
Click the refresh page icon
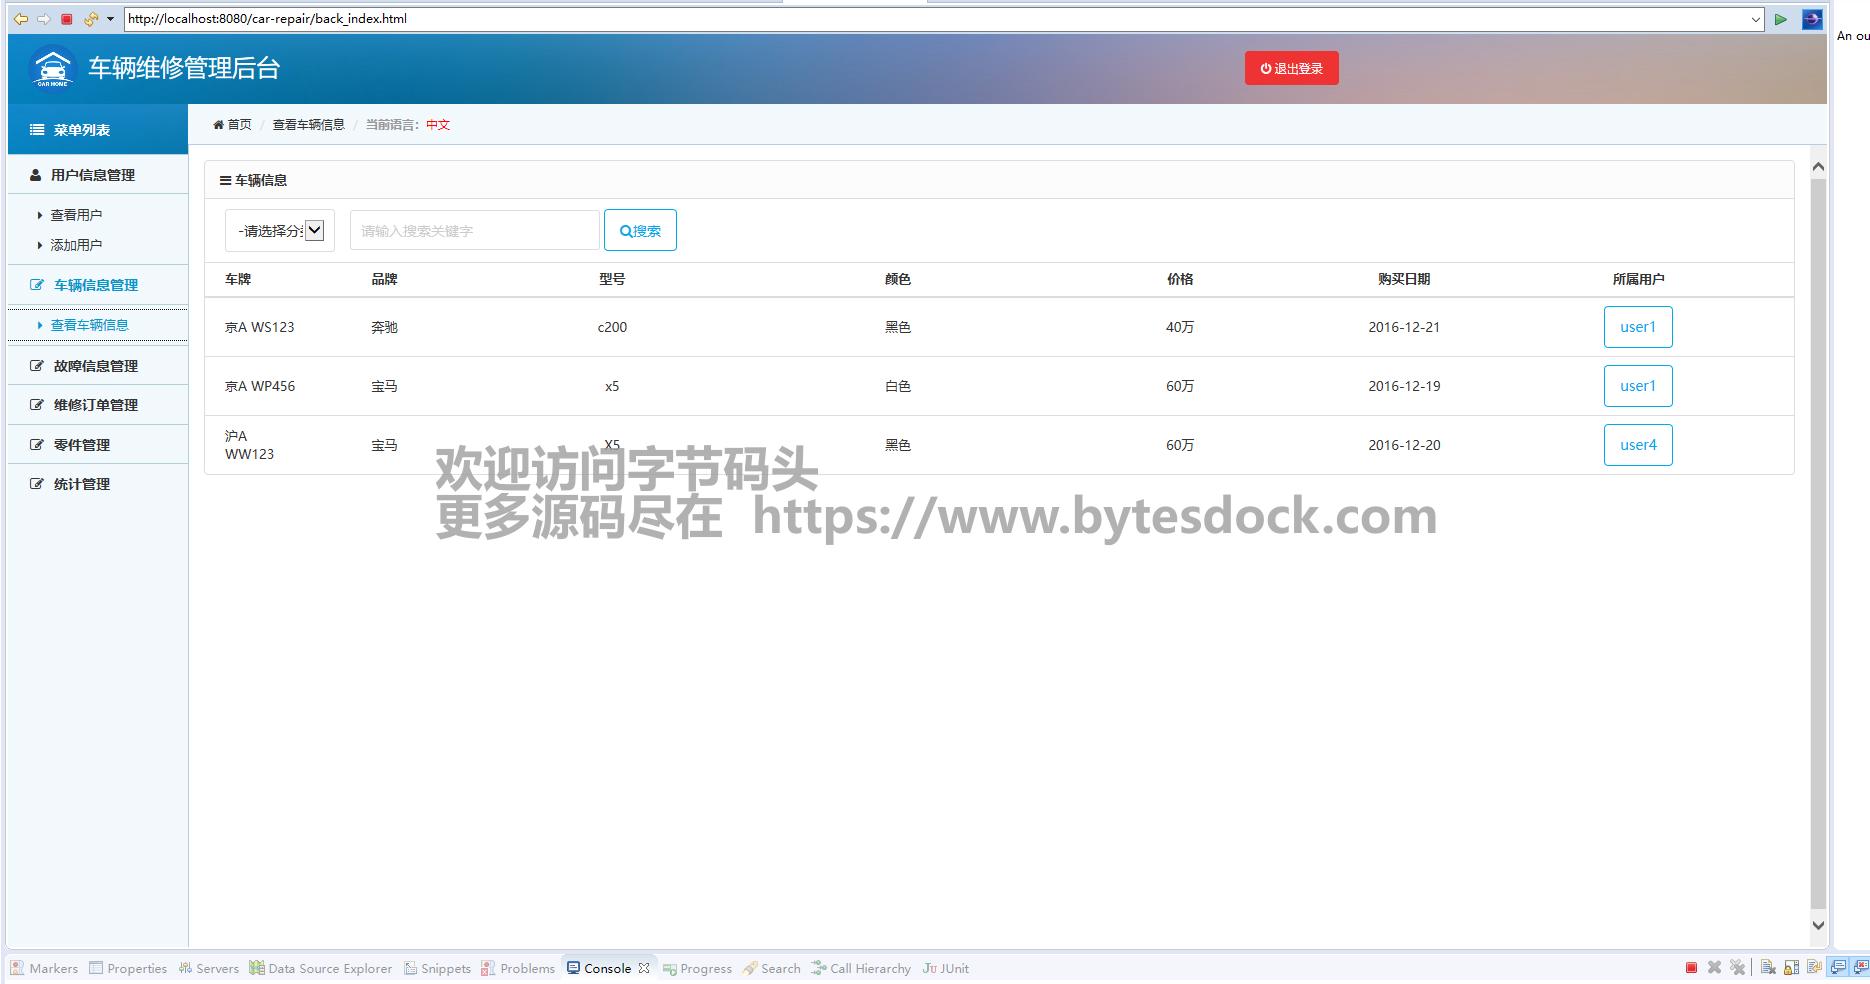[x=90, y=19]
